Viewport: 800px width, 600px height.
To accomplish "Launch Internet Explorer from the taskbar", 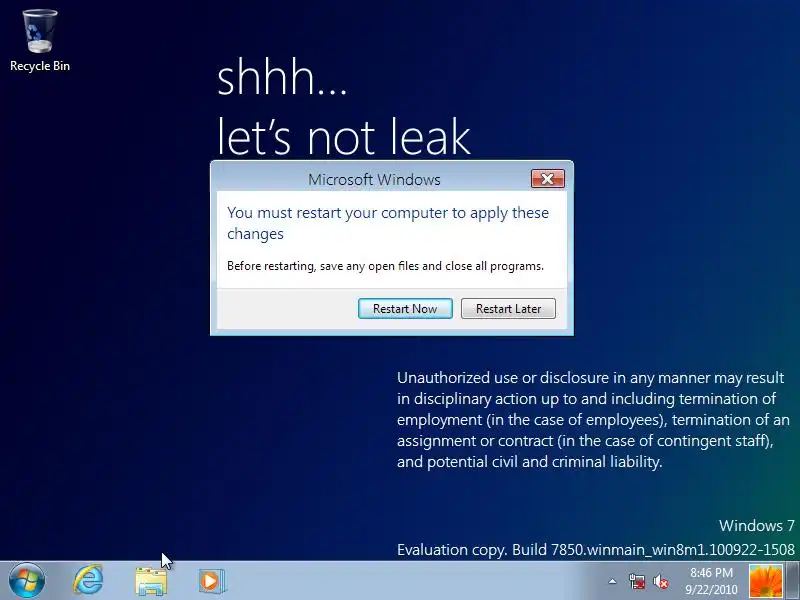I will [x=89, y=581].
